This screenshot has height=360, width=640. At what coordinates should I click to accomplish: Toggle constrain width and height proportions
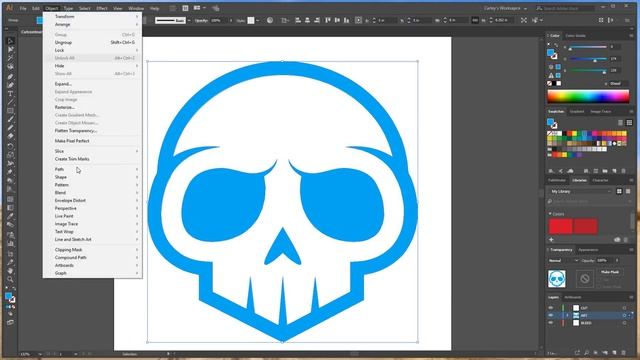point(475,20)
